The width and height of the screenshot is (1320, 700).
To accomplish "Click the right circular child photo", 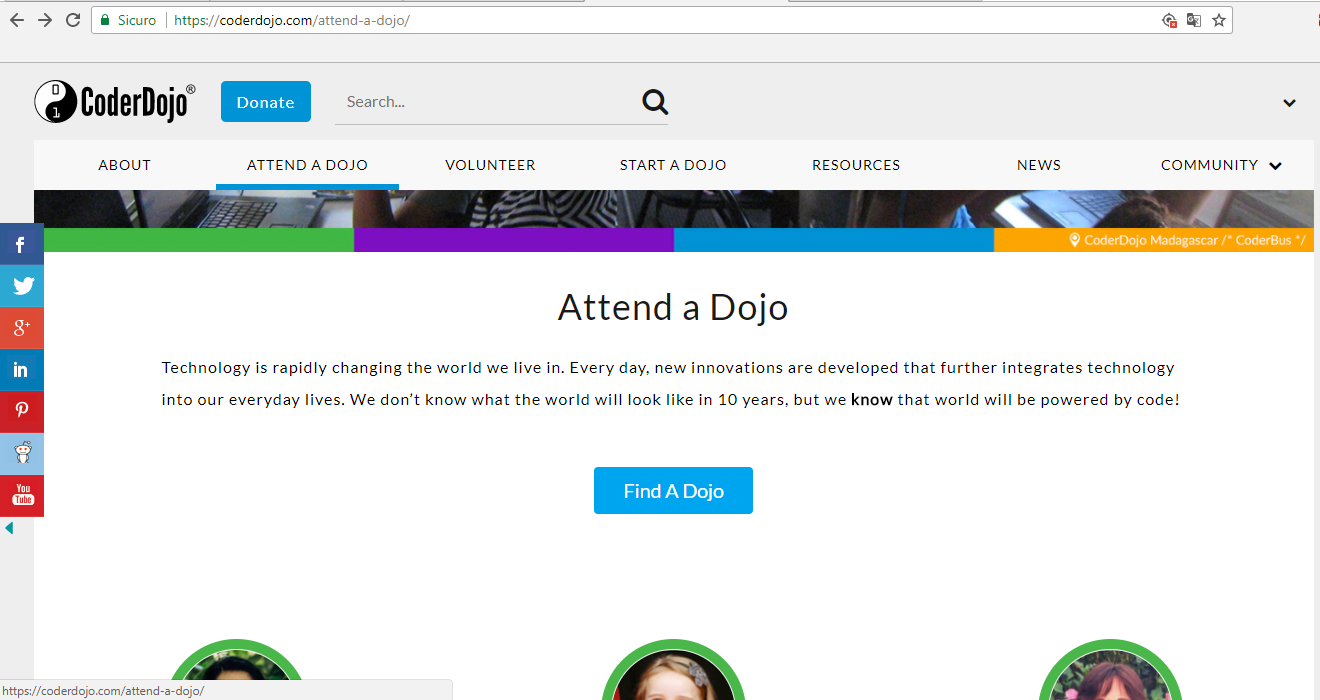I will coord(1111,669).
